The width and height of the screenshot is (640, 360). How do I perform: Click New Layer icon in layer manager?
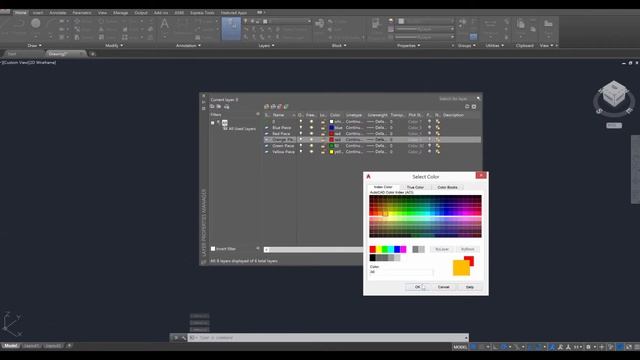[267, 107]
